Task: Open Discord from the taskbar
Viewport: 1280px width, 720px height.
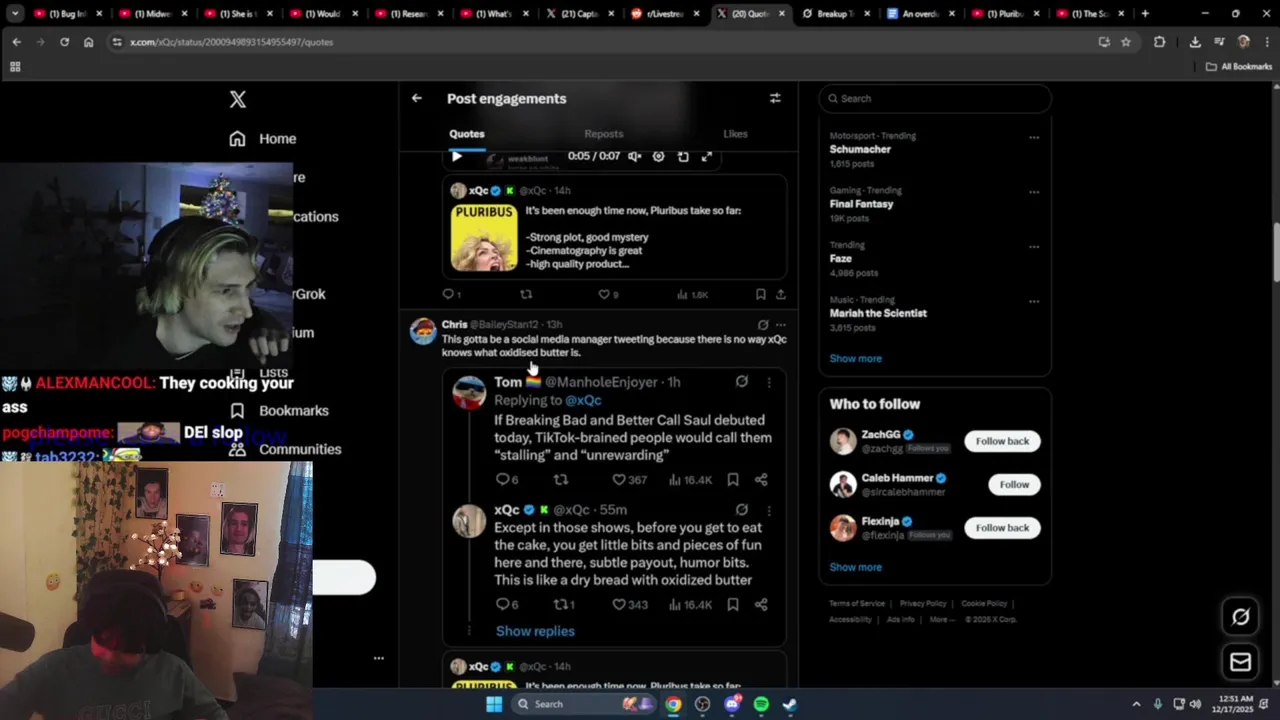Action: click(x=732, y=704)
